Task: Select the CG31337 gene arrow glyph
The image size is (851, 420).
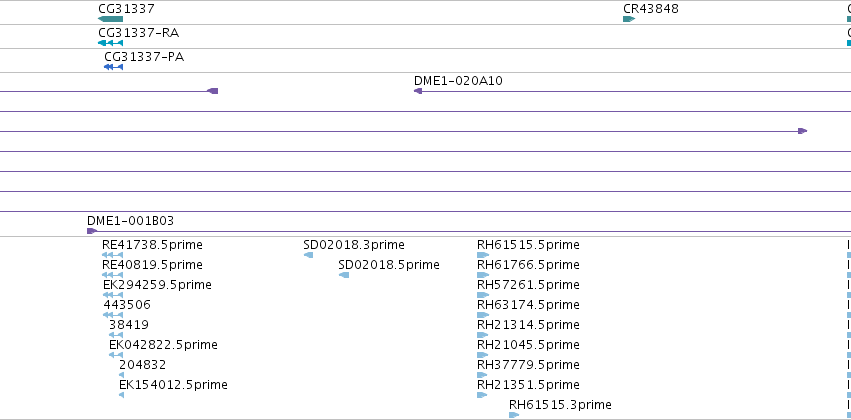Action: 111,19
